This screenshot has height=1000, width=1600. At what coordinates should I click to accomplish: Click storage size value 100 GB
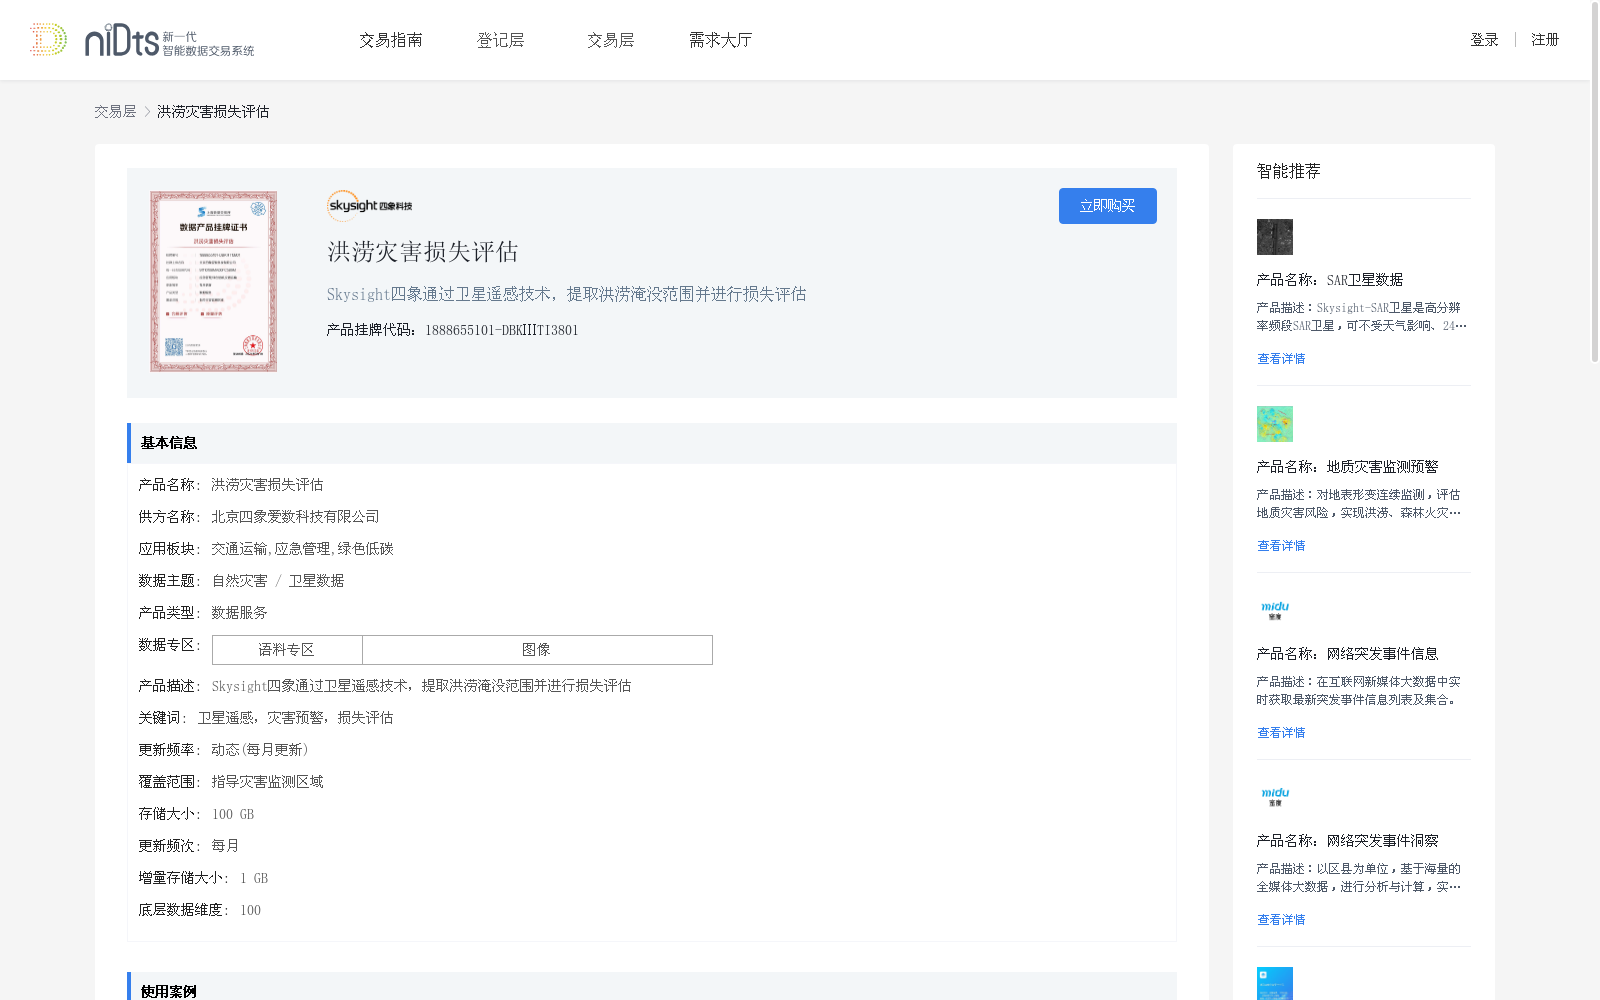click(233, 814)
